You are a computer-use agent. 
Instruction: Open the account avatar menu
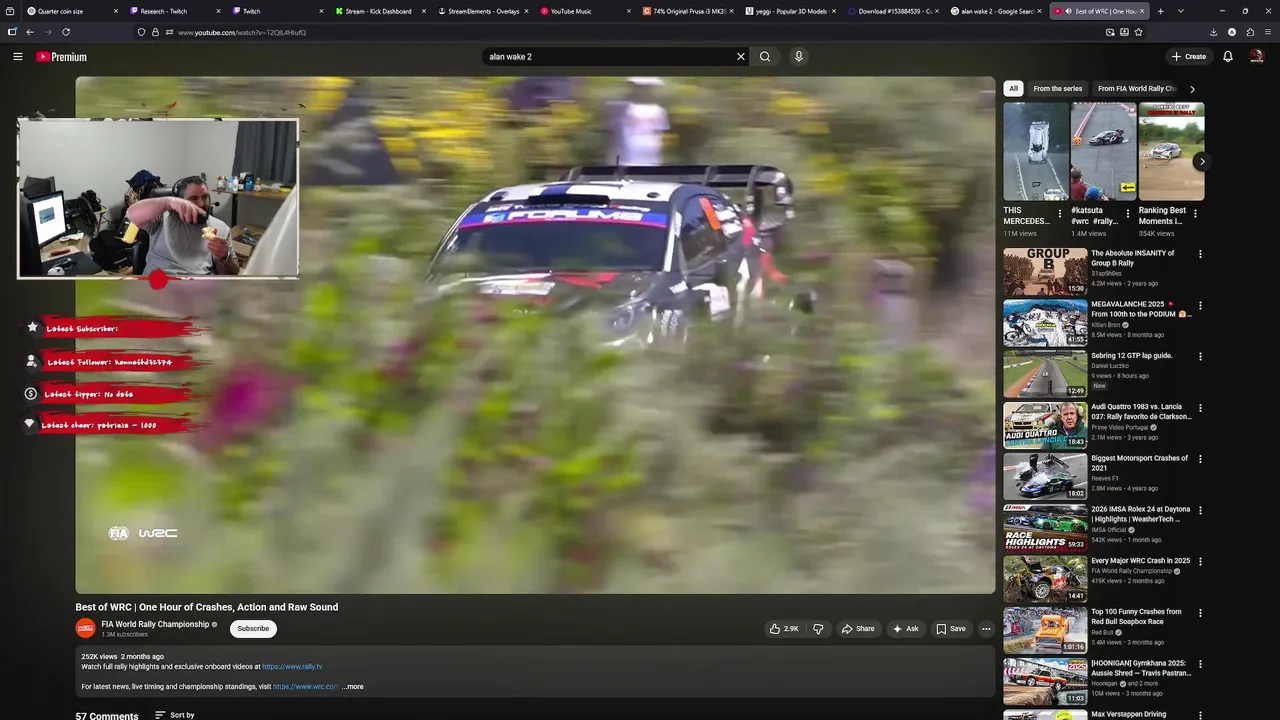click(1257, 57)
